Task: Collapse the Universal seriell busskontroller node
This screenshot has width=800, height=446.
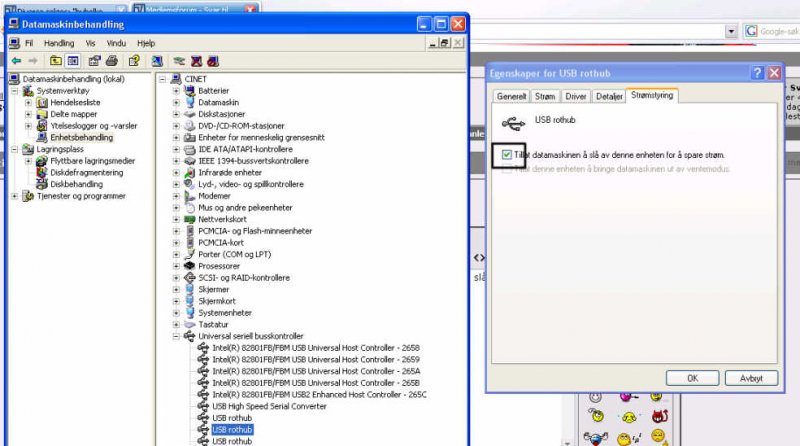Action: tap(176, 336)
